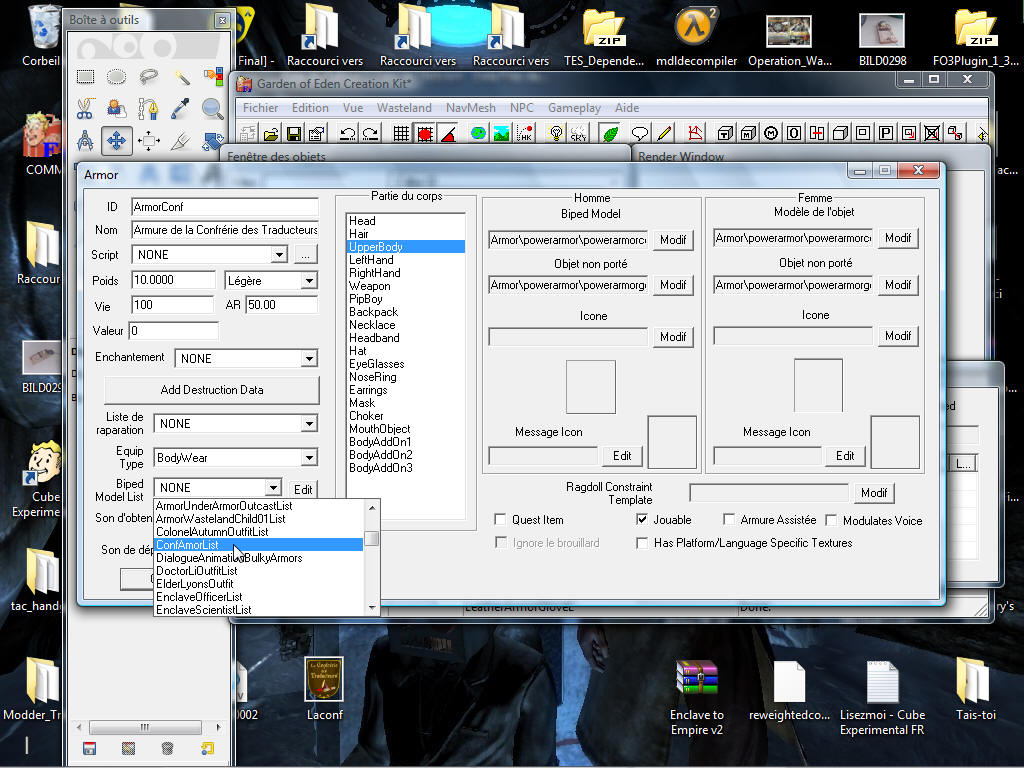This screenshot has width=1024, height=768.
Task: Open the Laconf desktop icon
Action: 325,689
